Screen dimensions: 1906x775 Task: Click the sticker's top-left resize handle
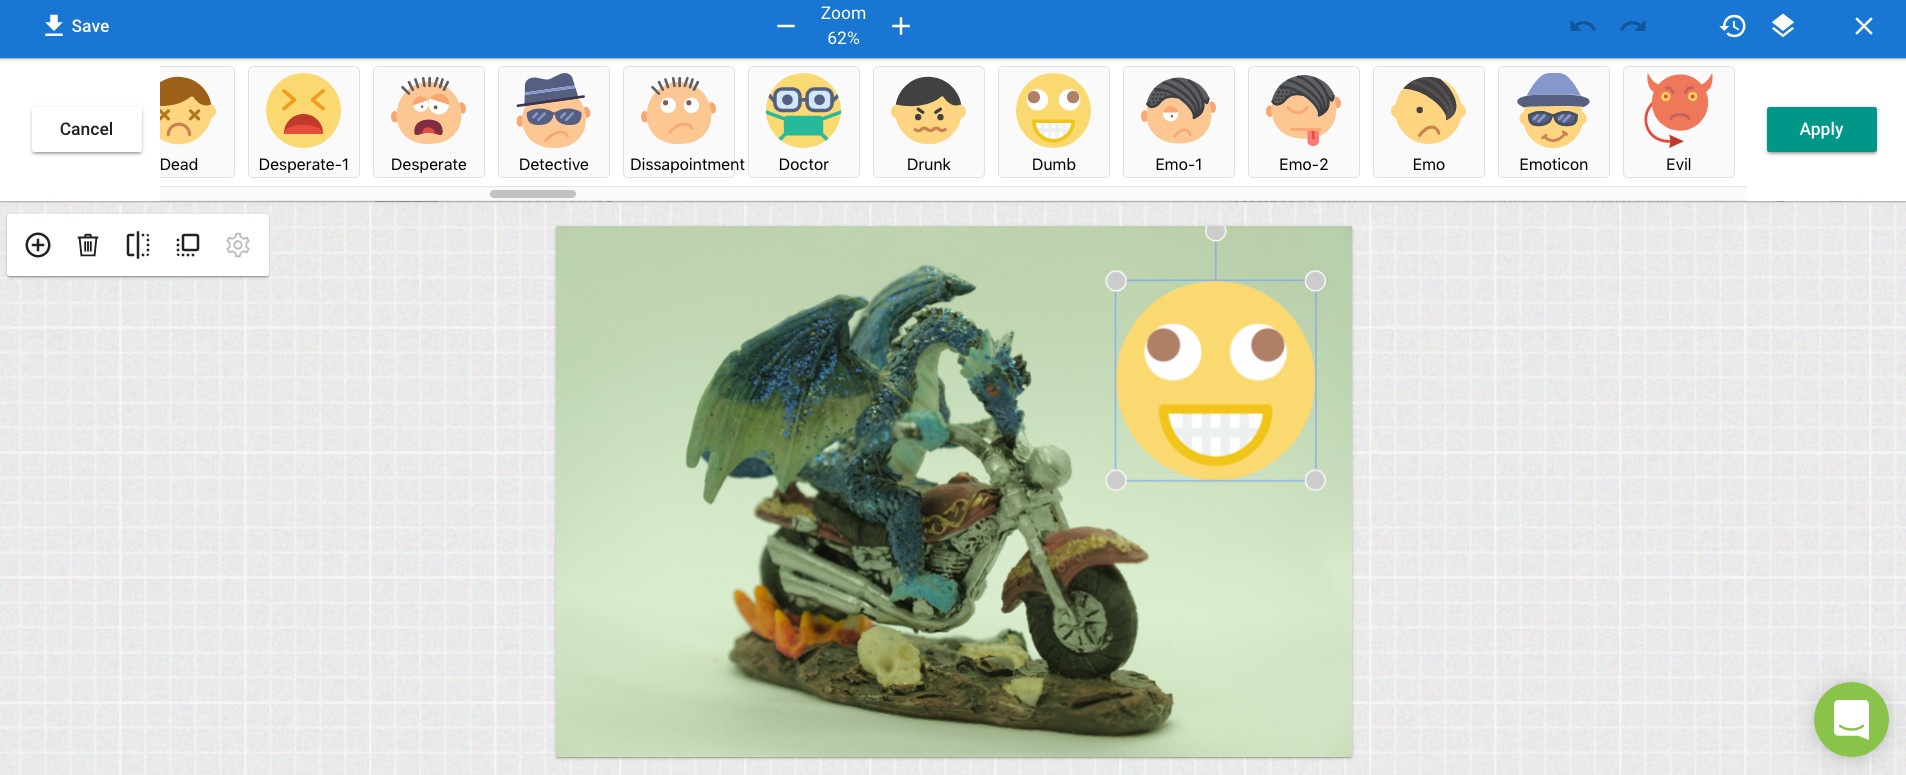pyautogui.click(x=1116, y=281)
